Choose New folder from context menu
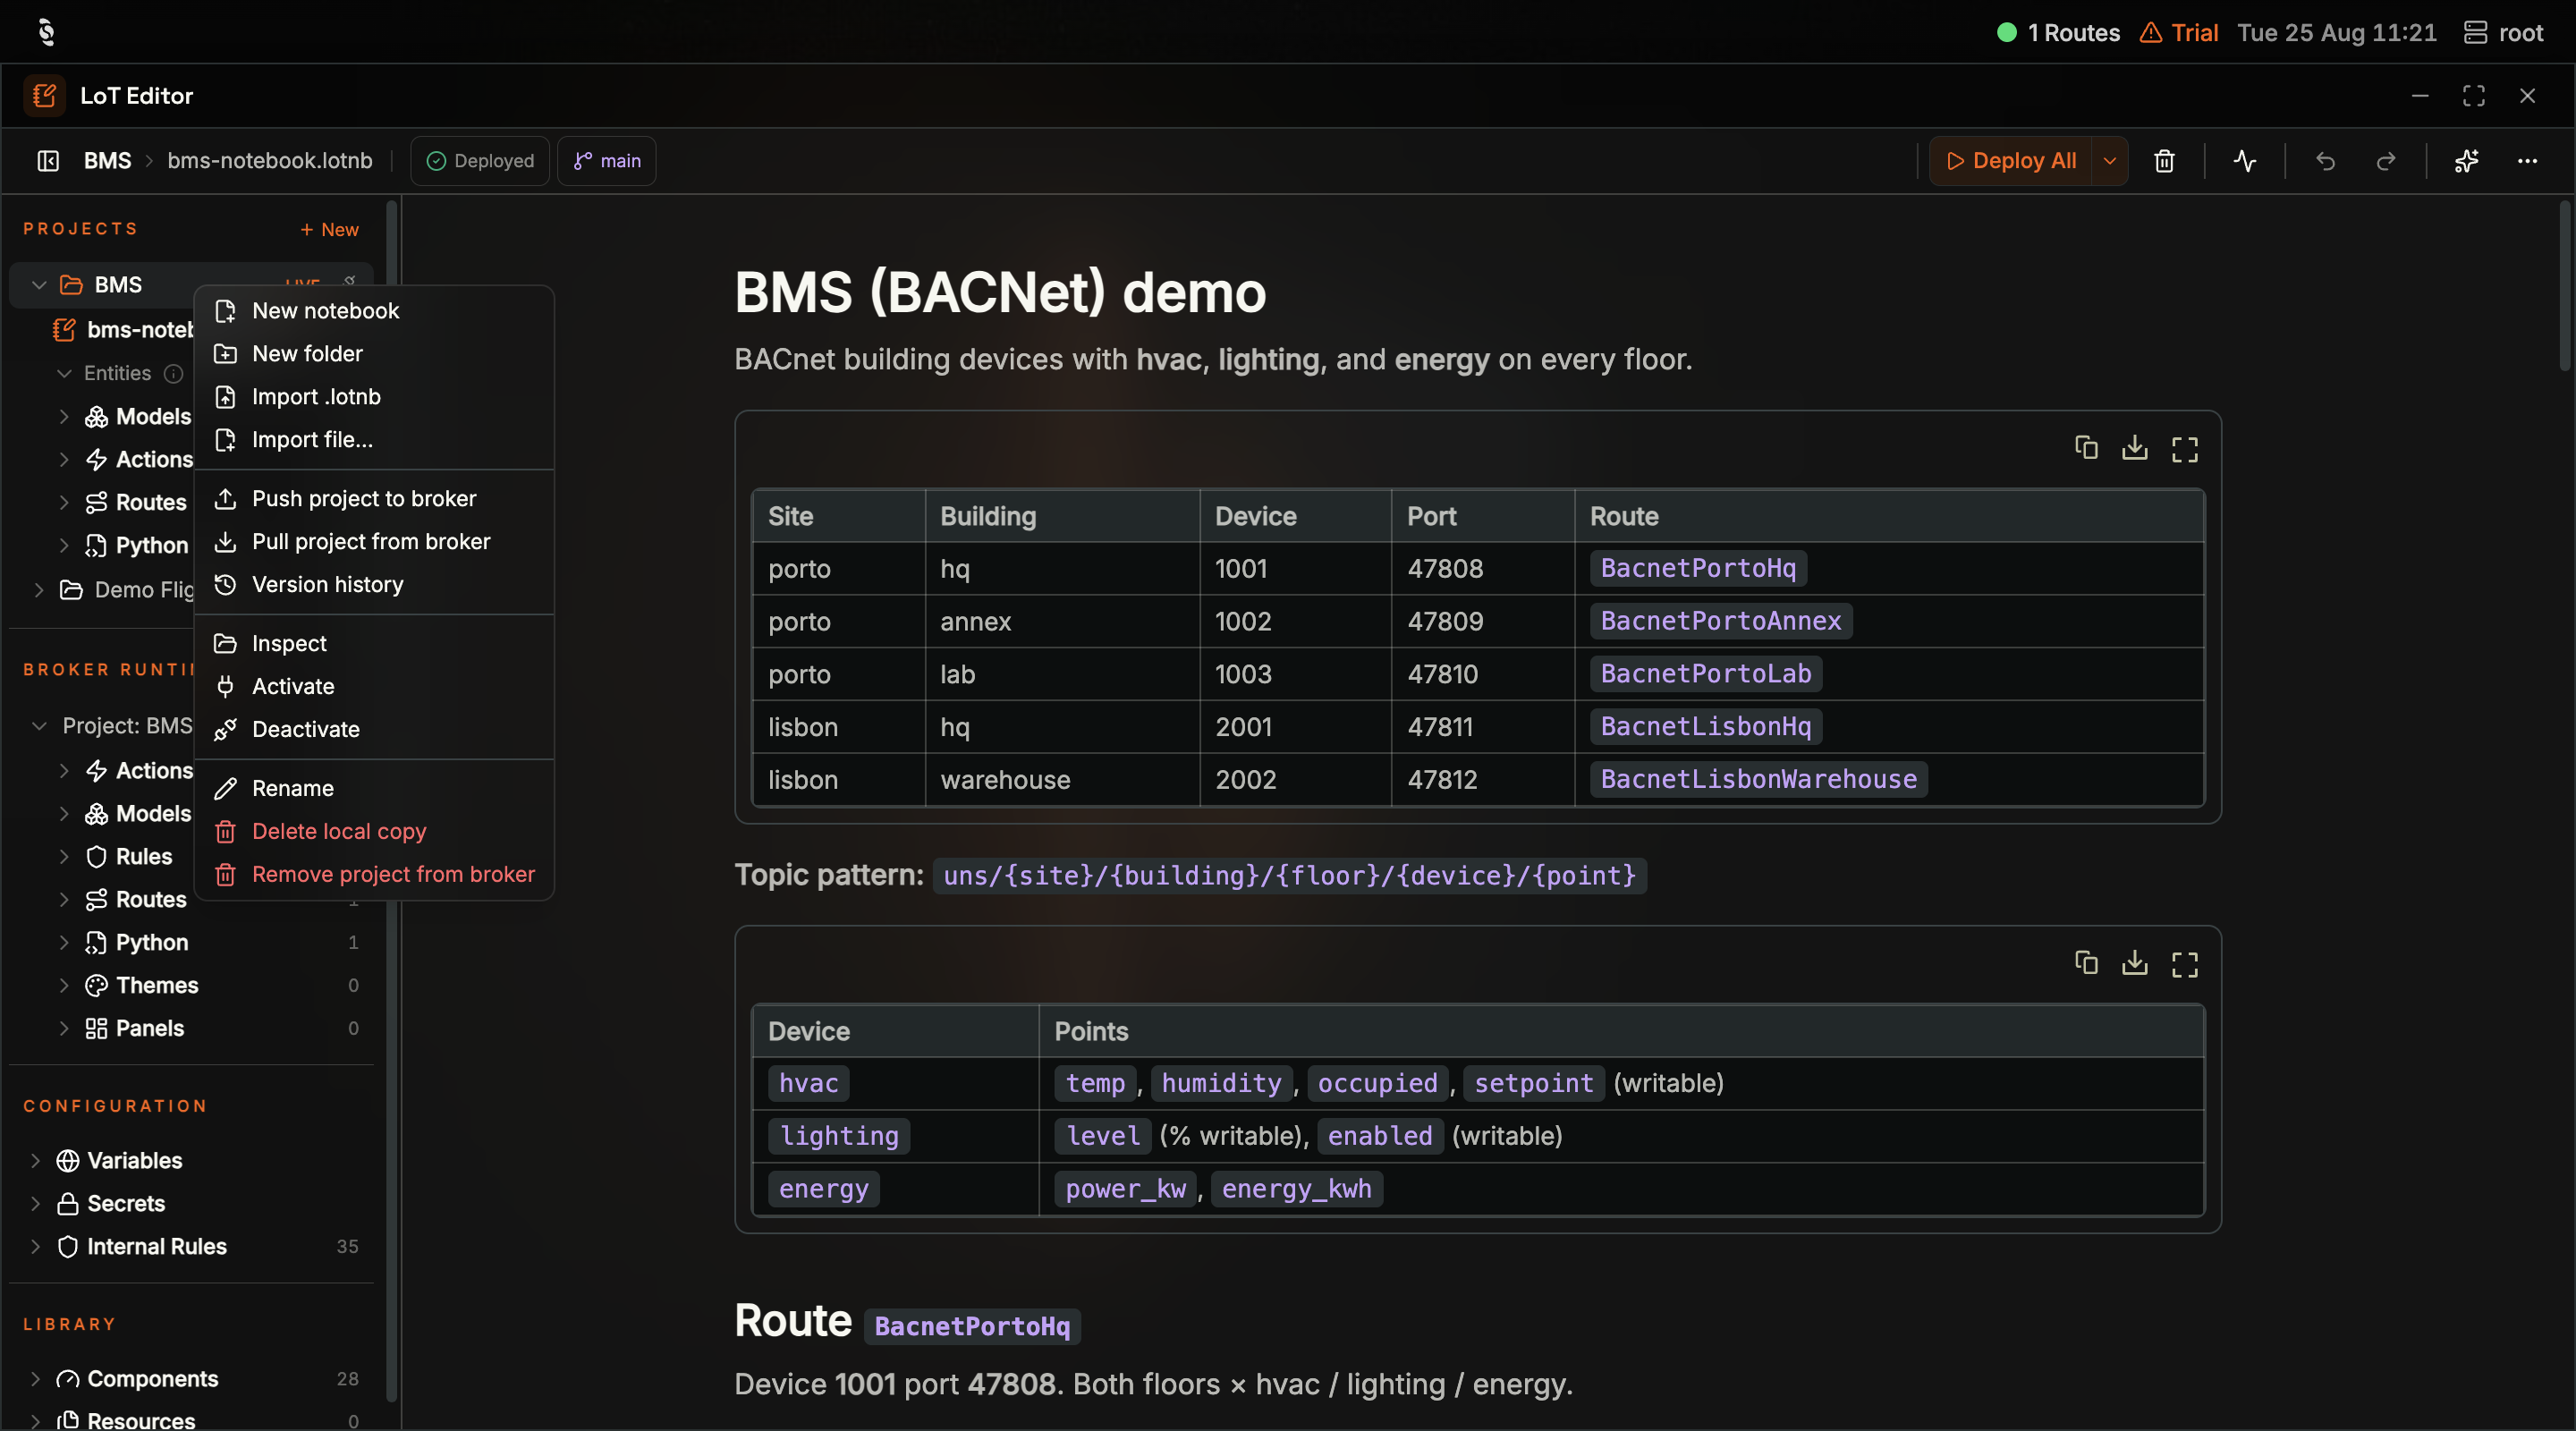This screenshot has height=1431, width=2576. (374, 354)
